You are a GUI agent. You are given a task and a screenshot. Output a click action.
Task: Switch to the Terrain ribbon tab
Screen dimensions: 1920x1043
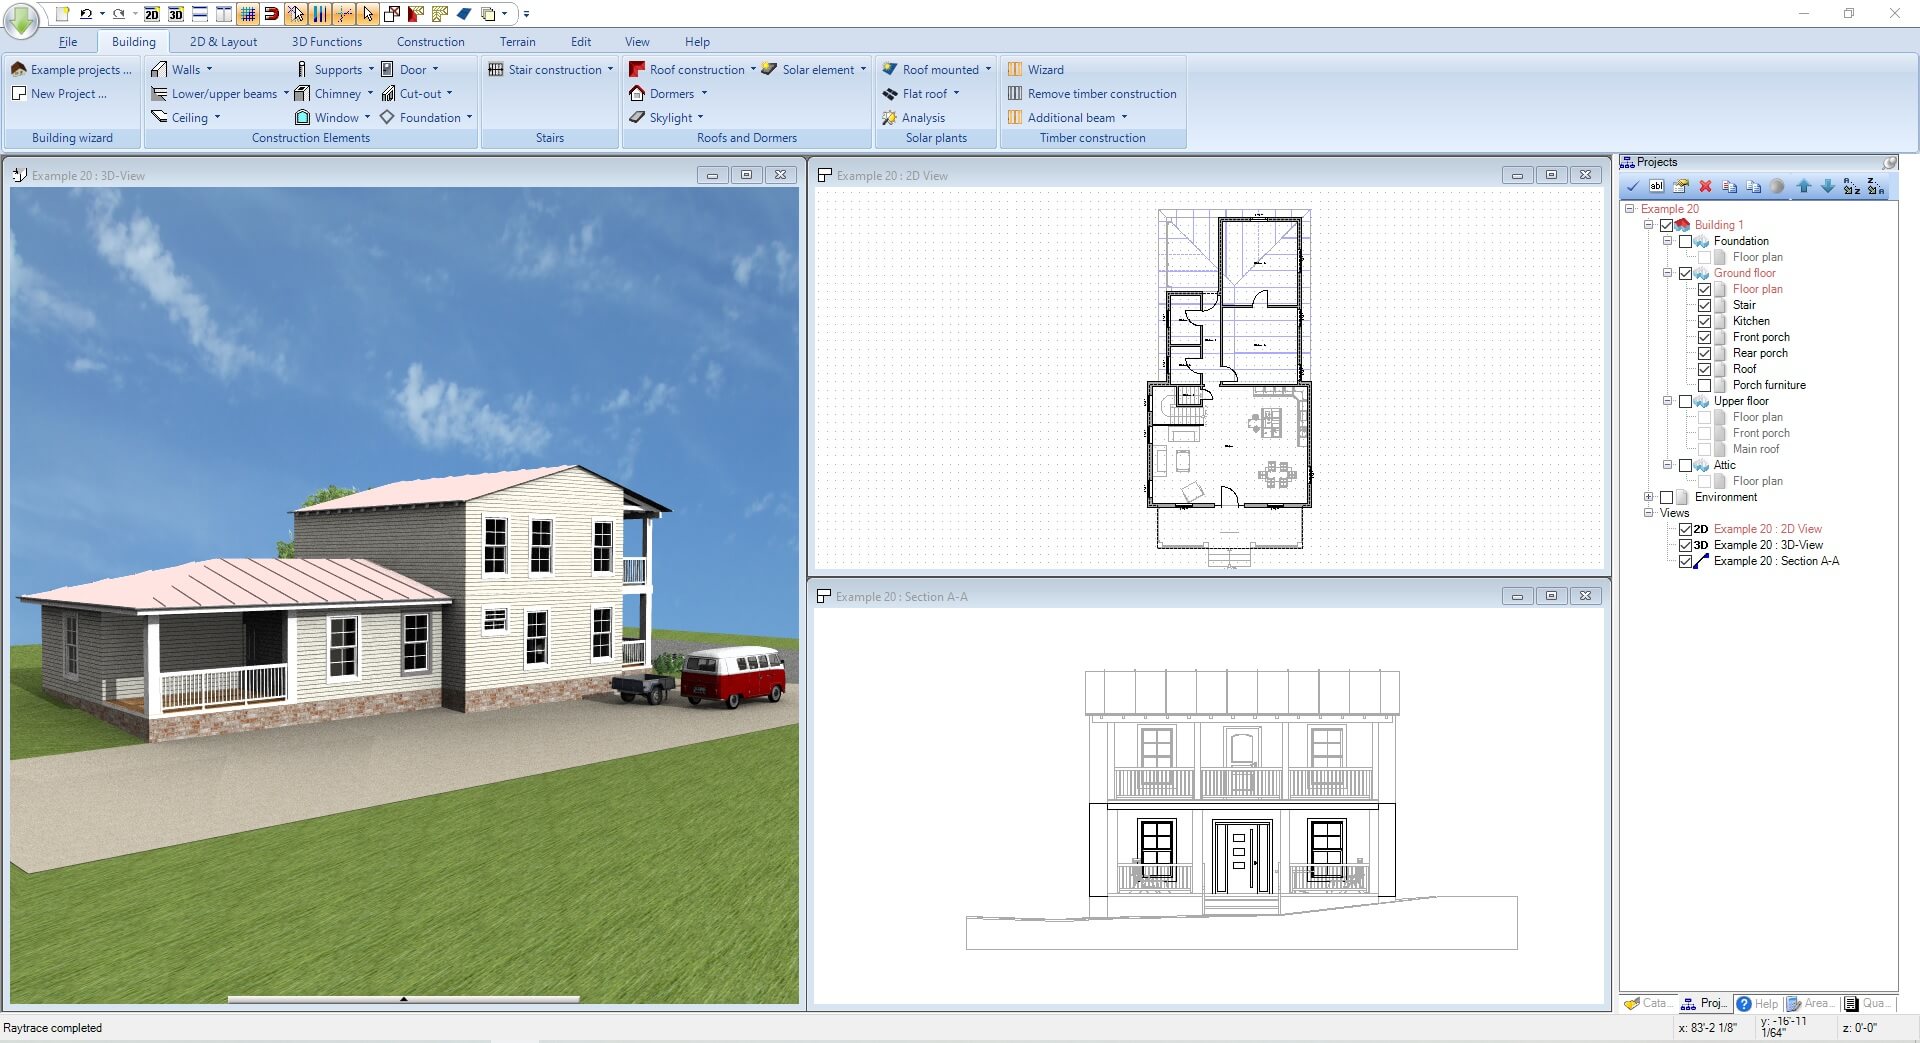(518, 41)
